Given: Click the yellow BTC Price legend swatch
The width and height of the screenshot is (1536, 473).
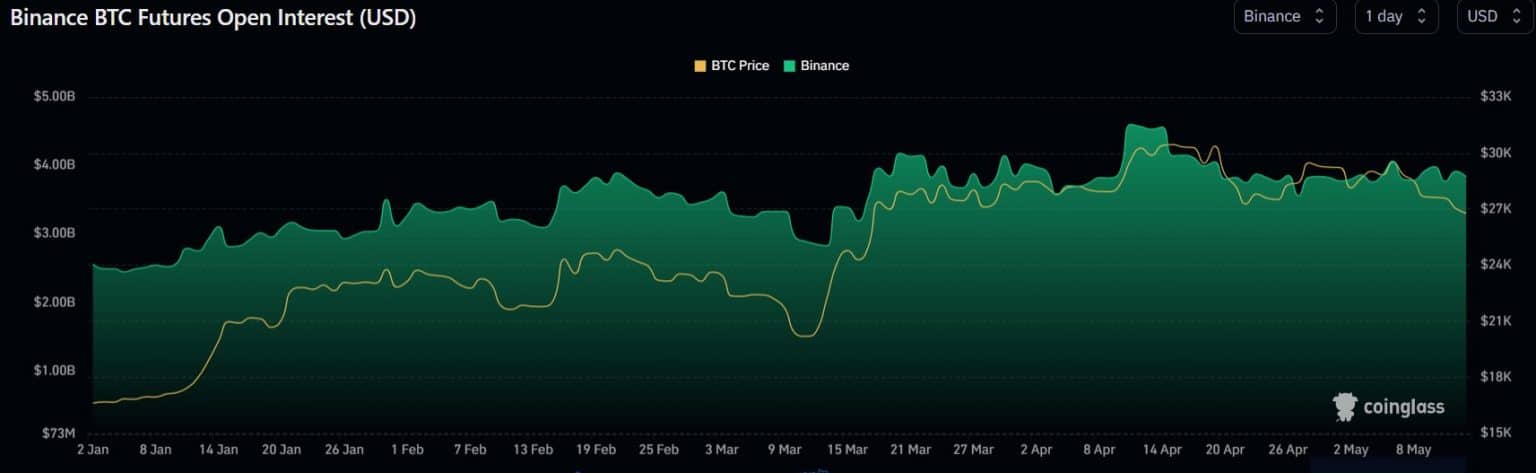Looking at the screenshot, I should point(700,65).
